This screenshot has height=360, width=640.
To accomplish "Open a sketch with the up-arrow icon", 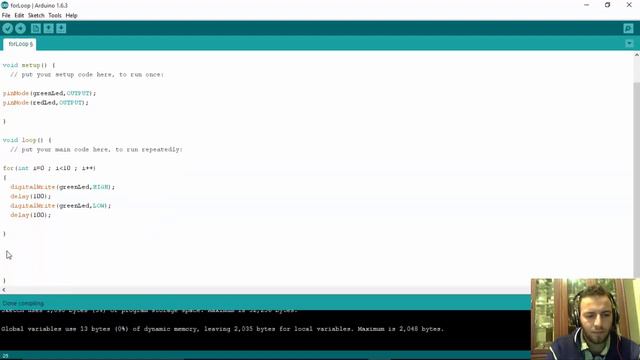I will [49, 28].
